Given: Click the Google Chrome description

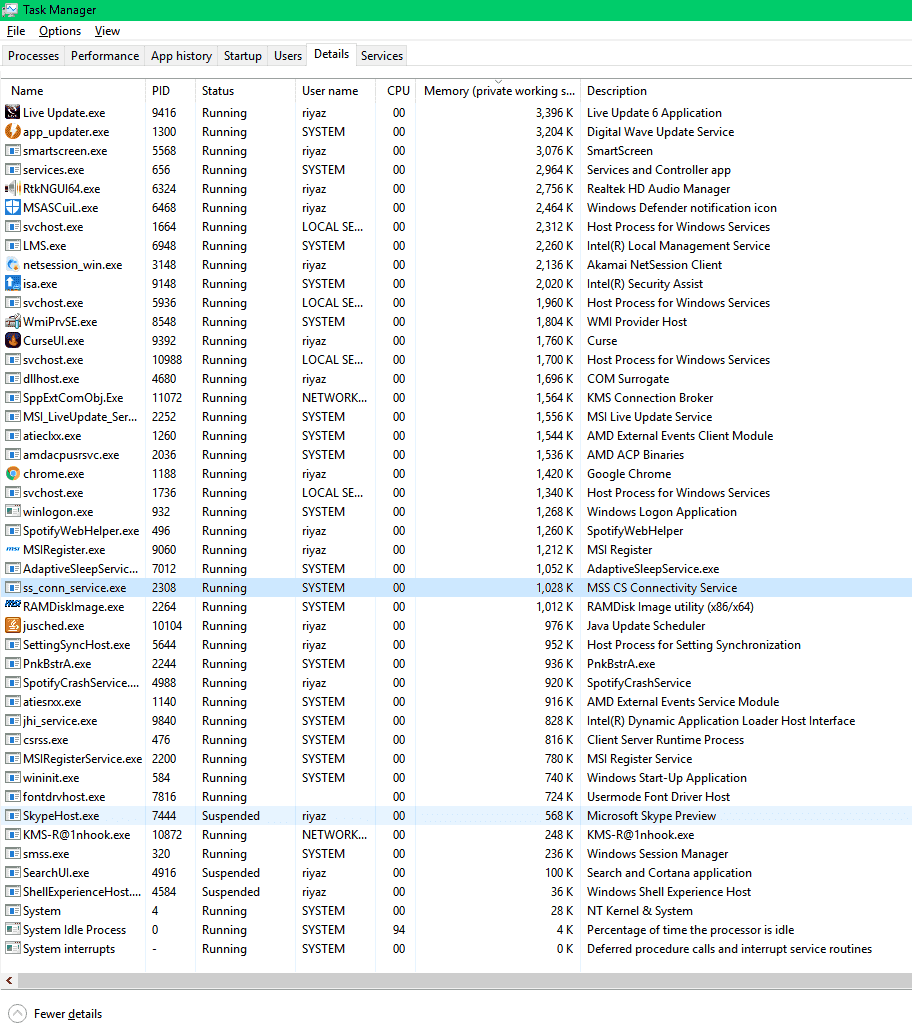Looking at the screenshot, I should (x=629, y=473).
